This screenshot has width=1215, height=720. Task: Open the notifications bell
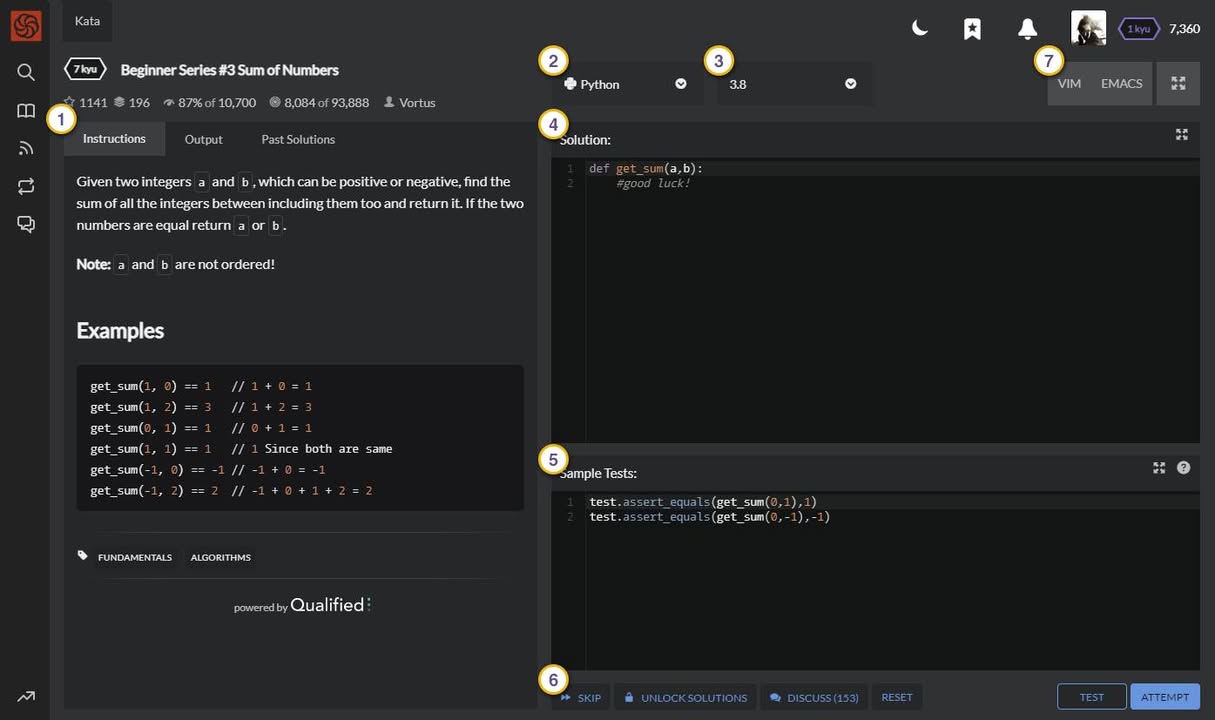(x=1027, y=29)
